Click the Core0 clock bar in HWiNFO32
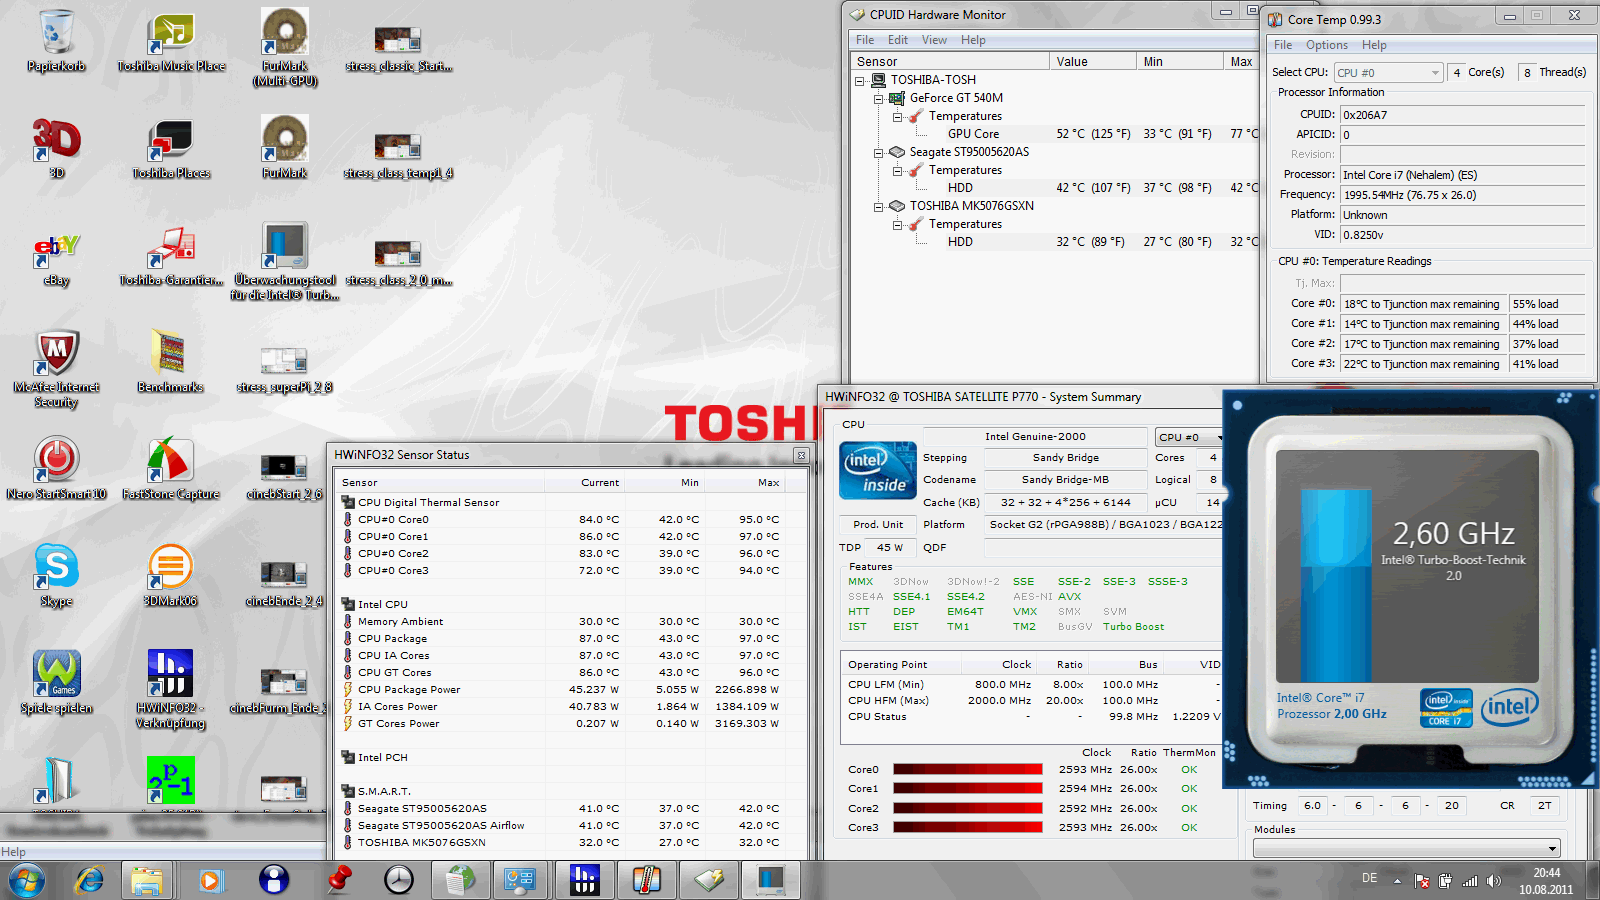1600x900 pixels. [x=967, y=769]
